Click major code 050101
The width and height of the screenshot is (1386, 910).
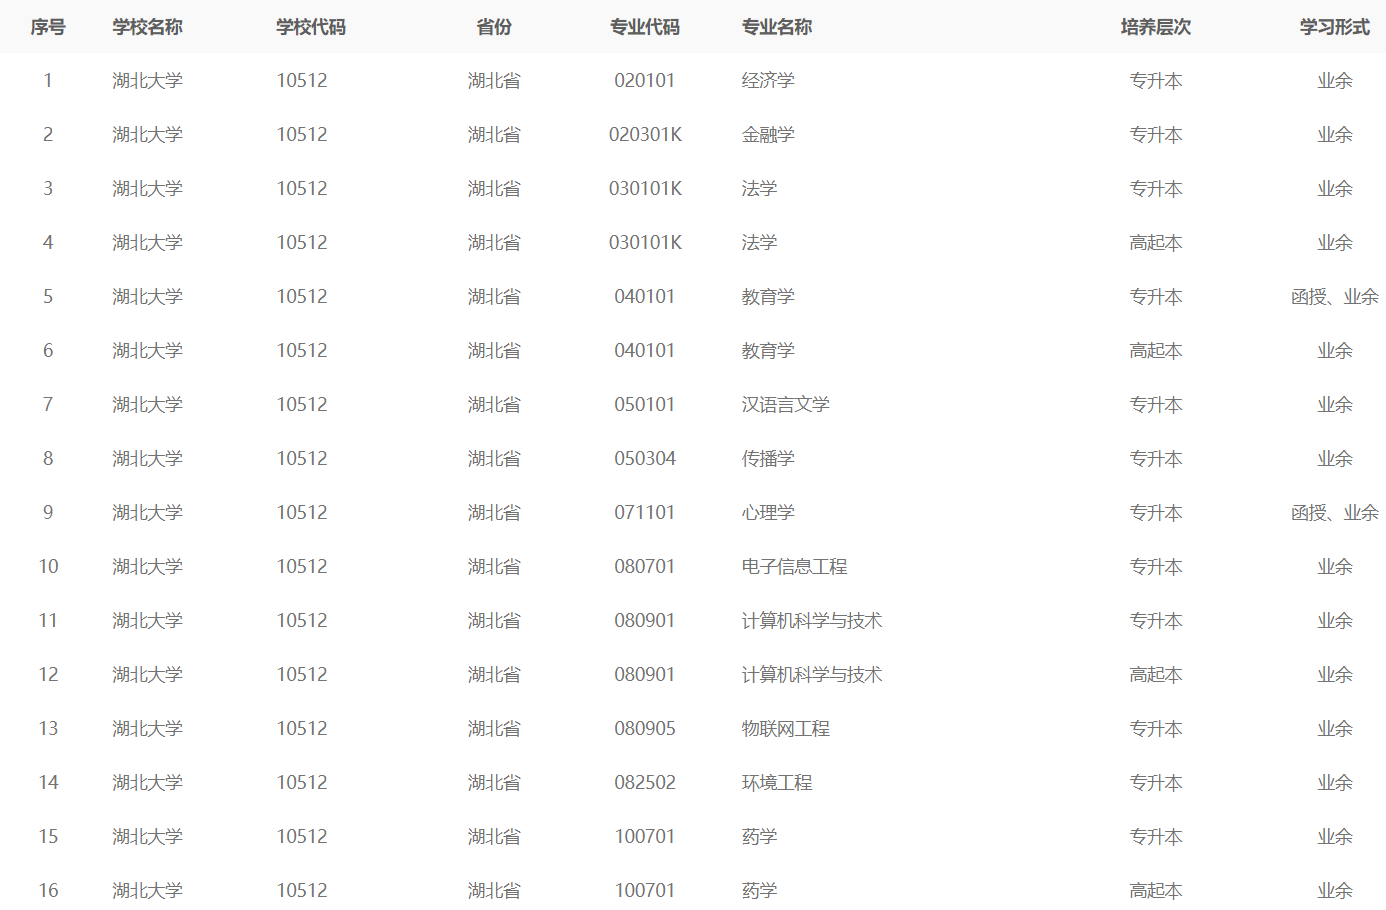pyautogui.click(x=645, y=405)
